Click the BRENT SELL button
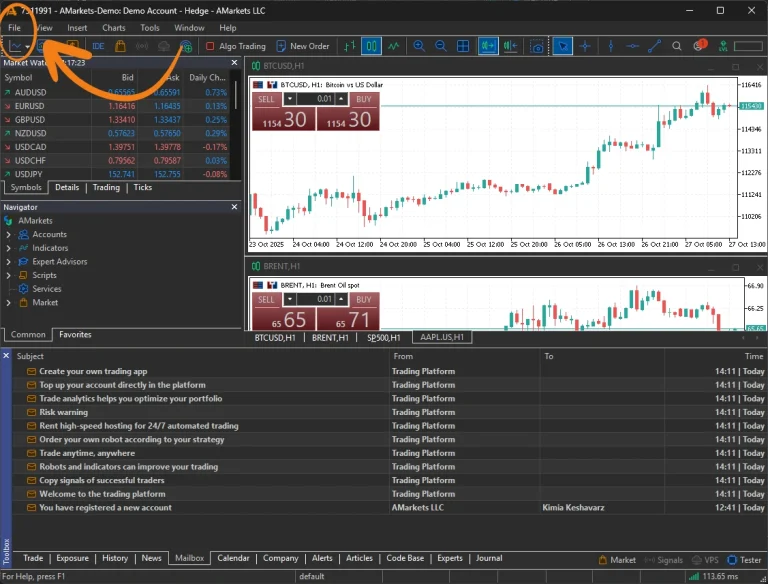 point(283,312)
